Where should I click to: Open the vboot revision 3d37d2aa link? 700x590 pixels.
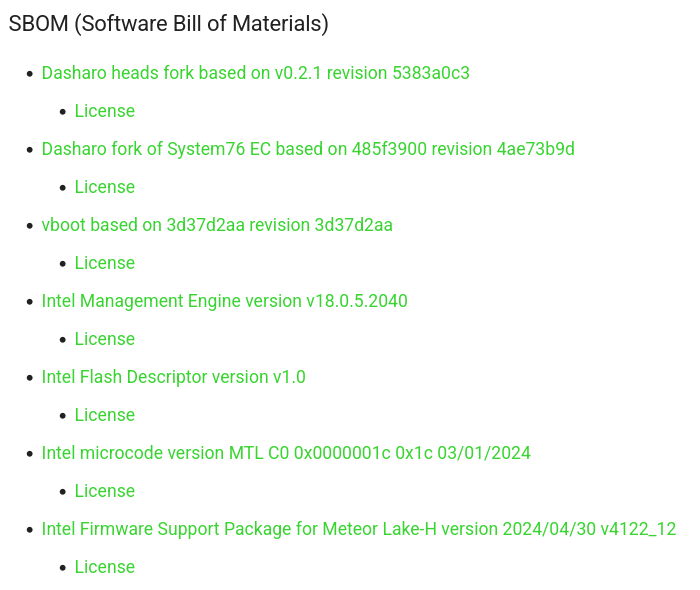(217, 225)
